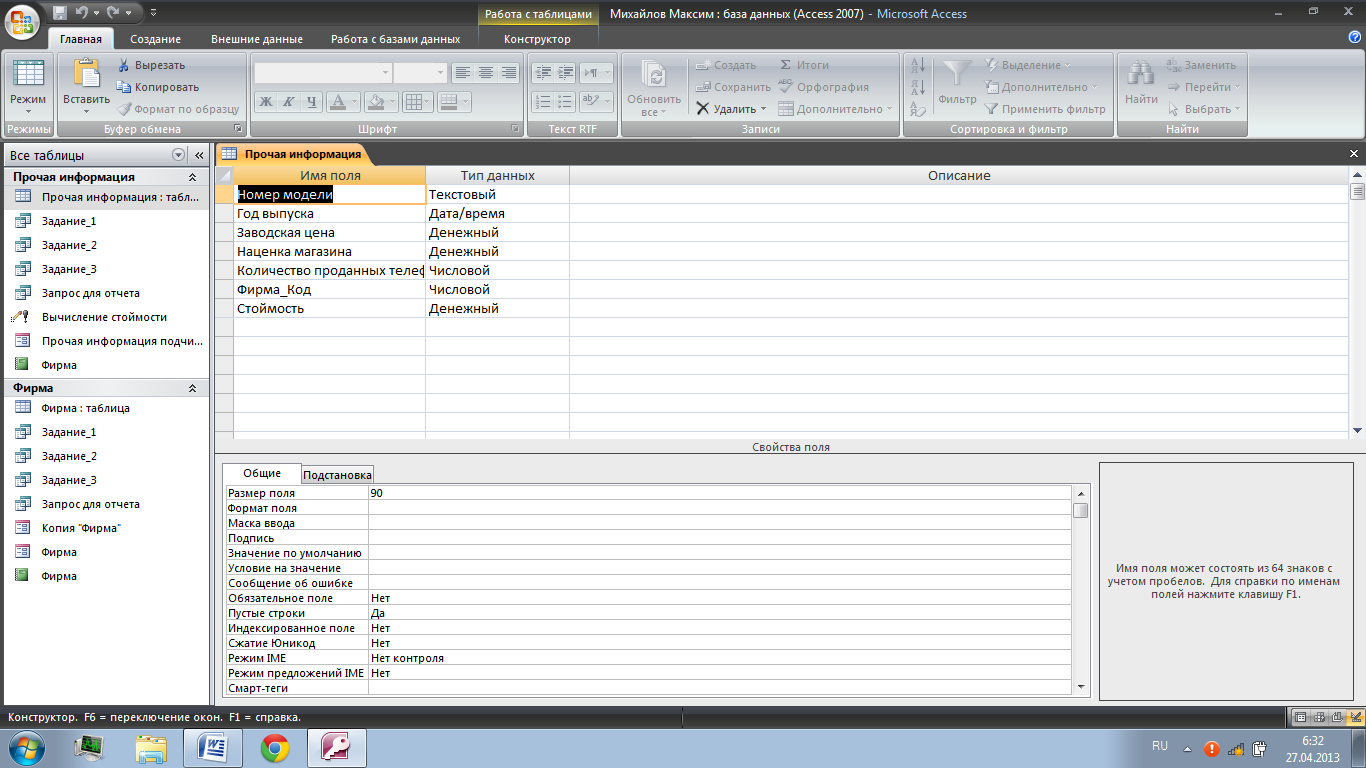Toggle right text alignment
Screen dimensions: 1366x768
(x=509, y=72)
